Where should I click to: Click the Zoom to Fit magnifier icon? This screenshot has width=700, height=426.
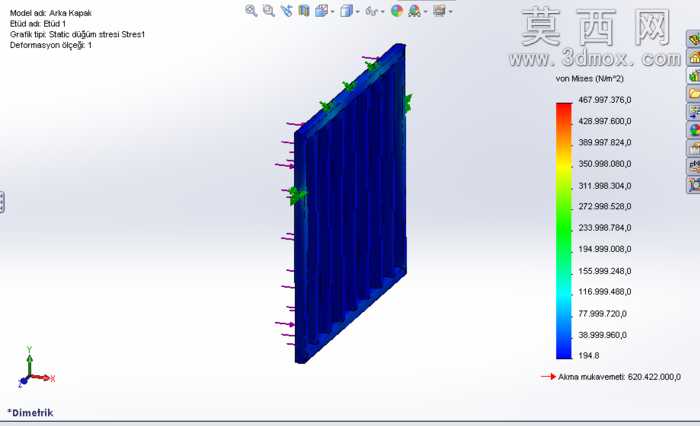coord(251,11)
